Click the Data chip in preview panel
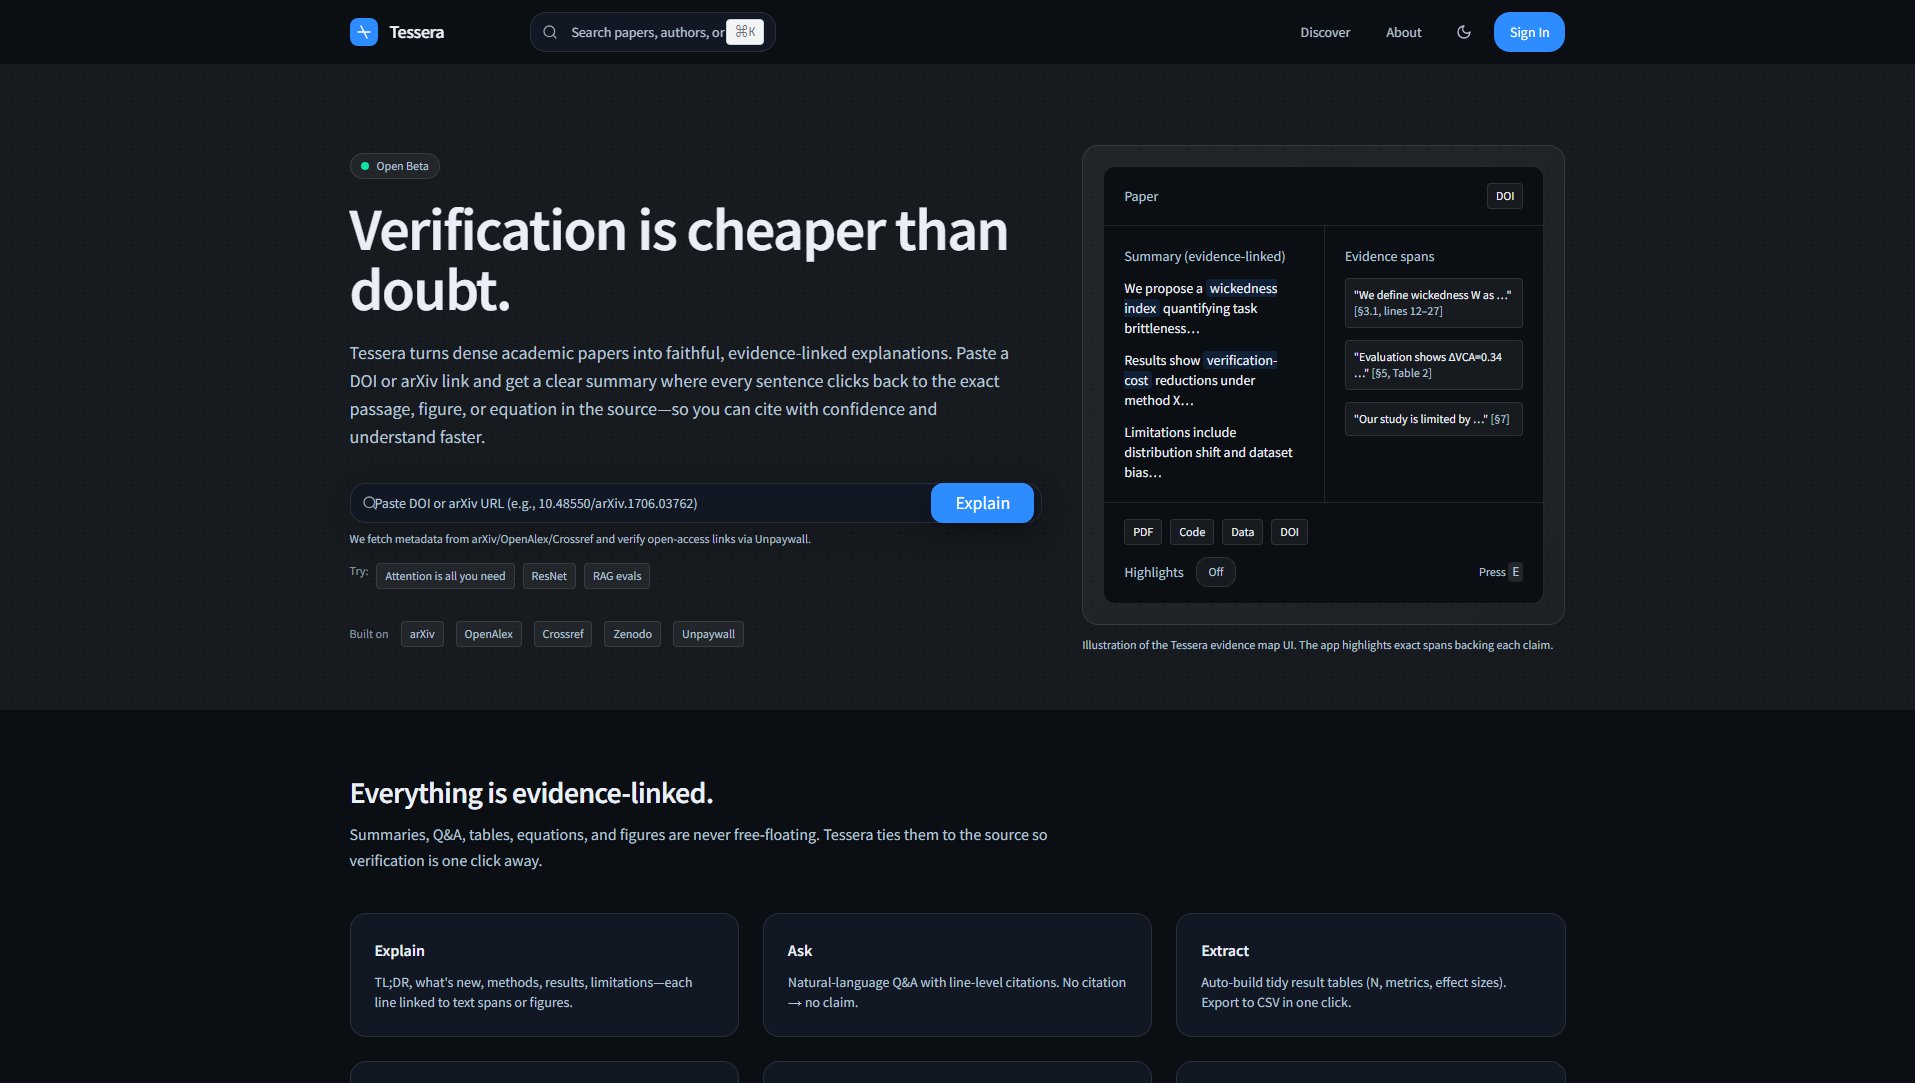 pyautogui.click(x=1242, y=532)
